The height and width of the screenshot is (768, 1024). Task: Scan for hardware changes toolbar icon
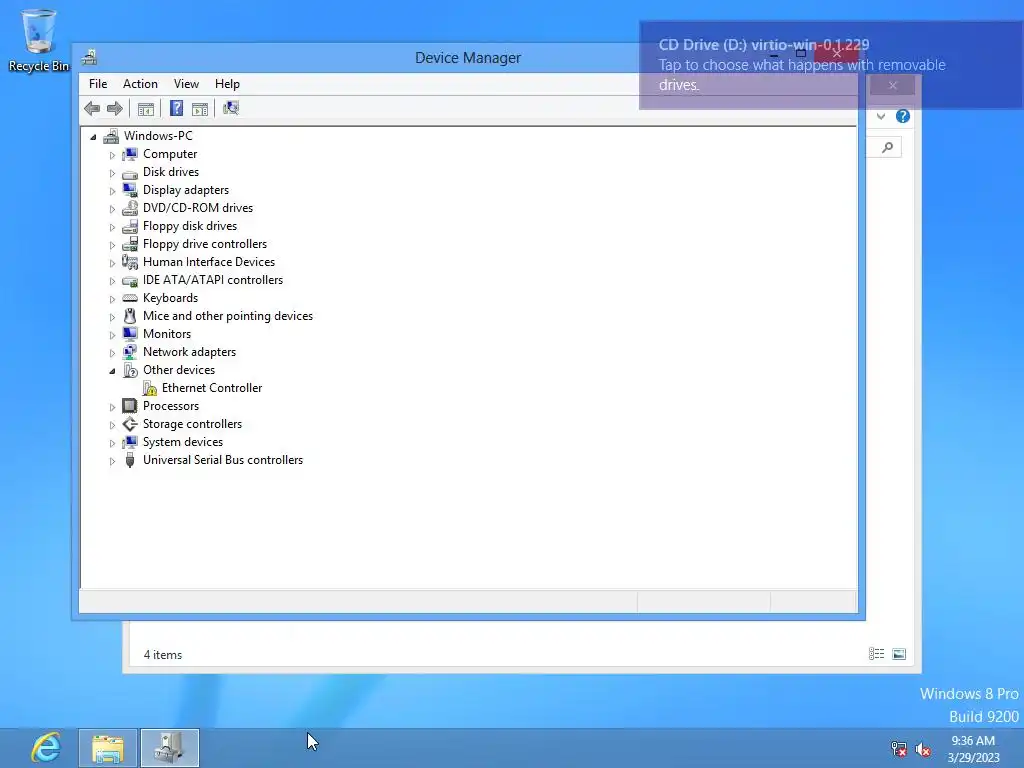(231, 108)
